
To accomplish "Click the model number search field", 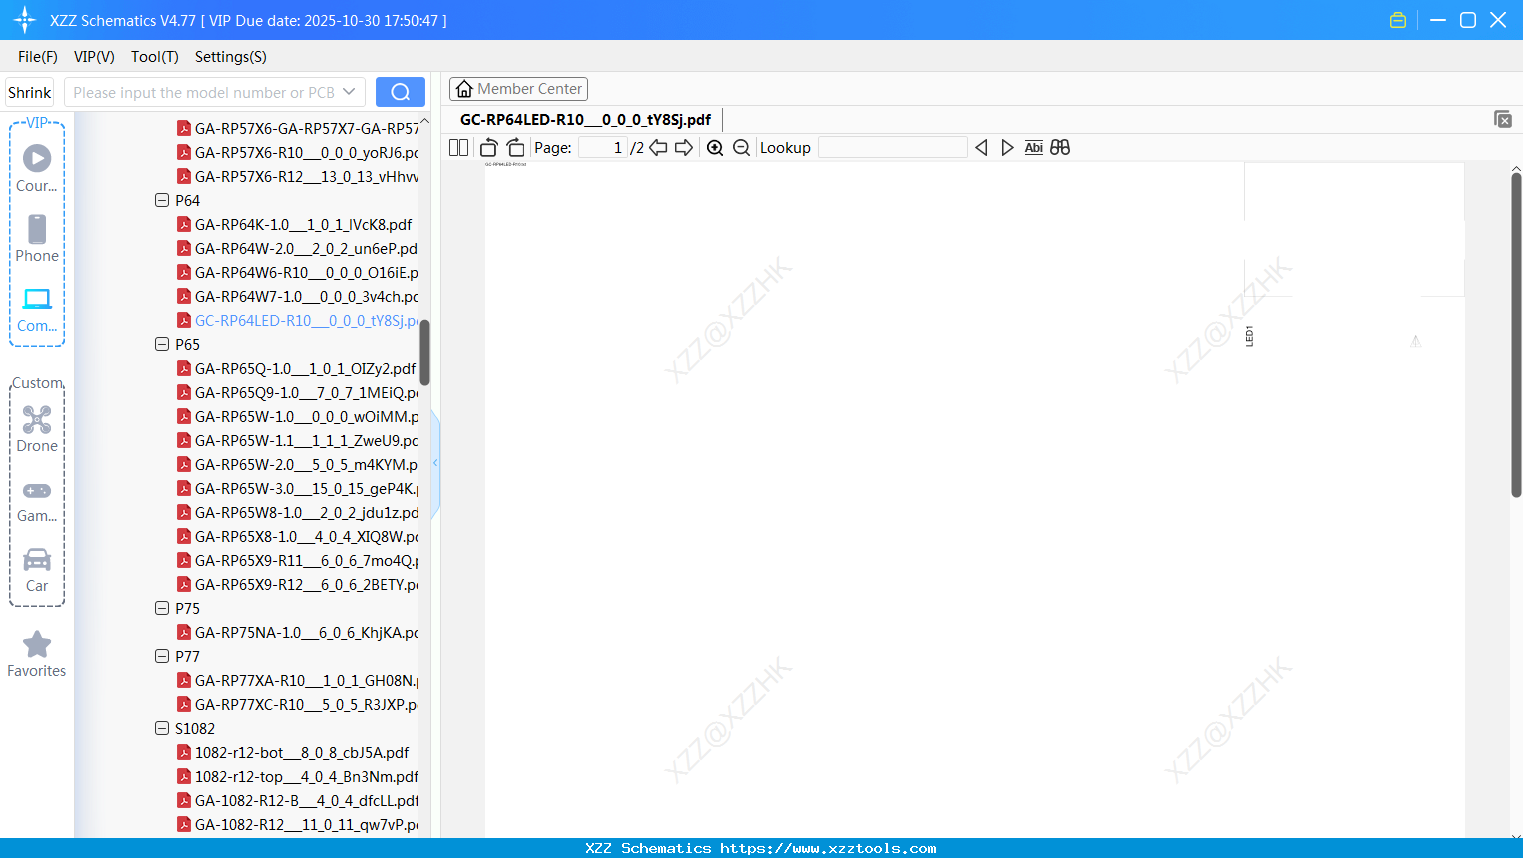I will 204,92.
